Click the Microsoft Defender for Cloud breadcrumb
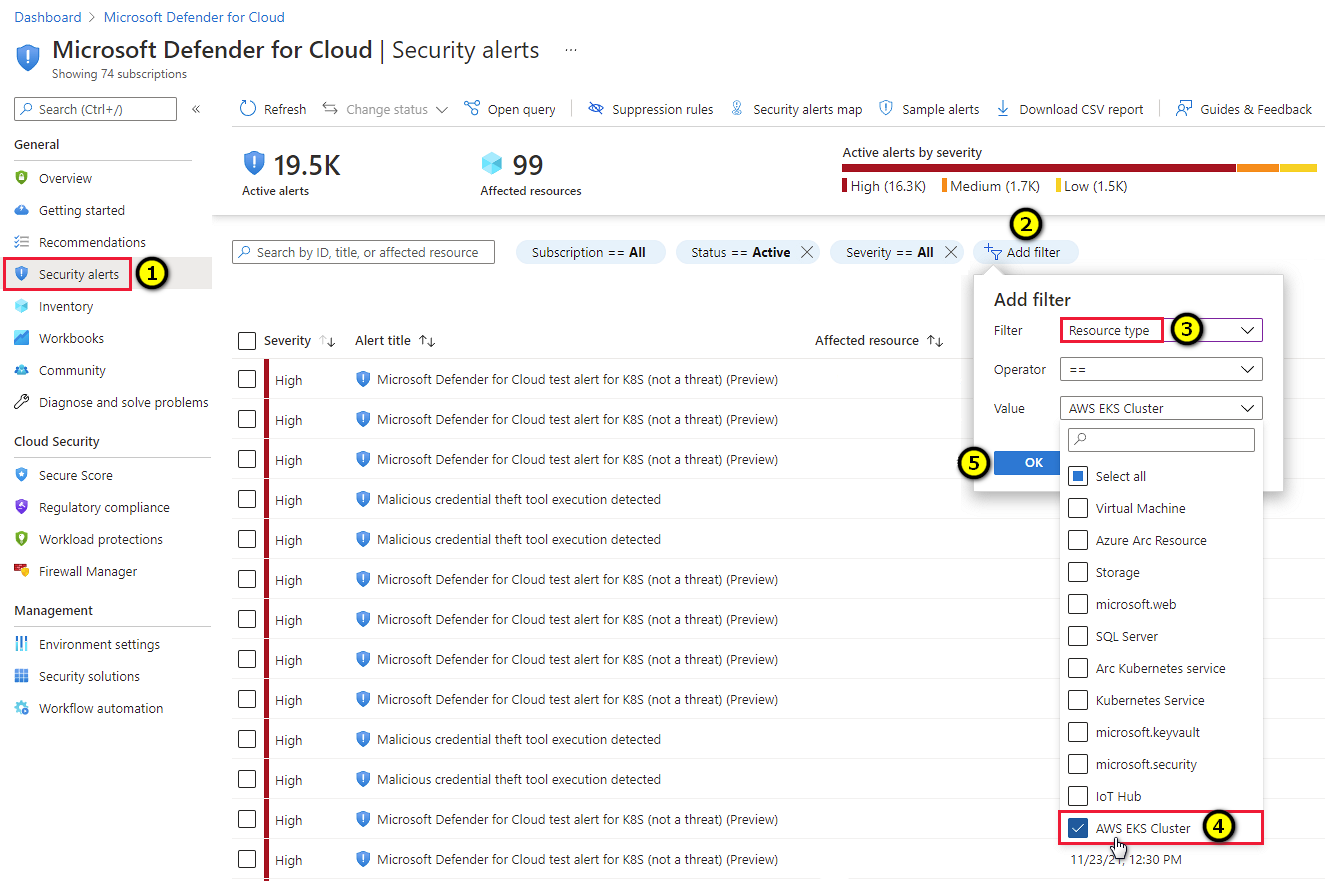The height and width of the screenshot is (881, 1325). pyautogui.click(x=194, y=17)
